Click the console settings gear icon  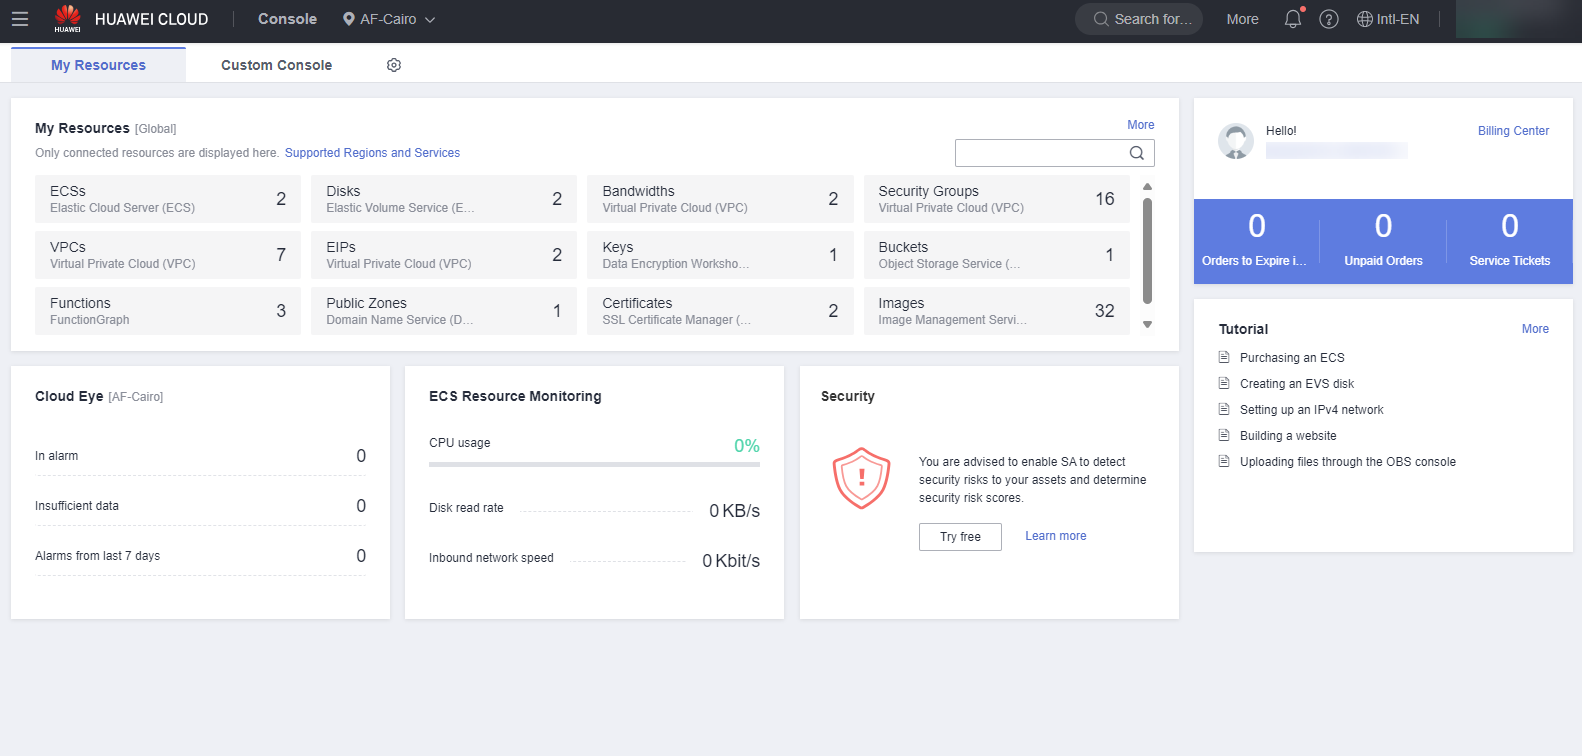click(x=394, y=65)
